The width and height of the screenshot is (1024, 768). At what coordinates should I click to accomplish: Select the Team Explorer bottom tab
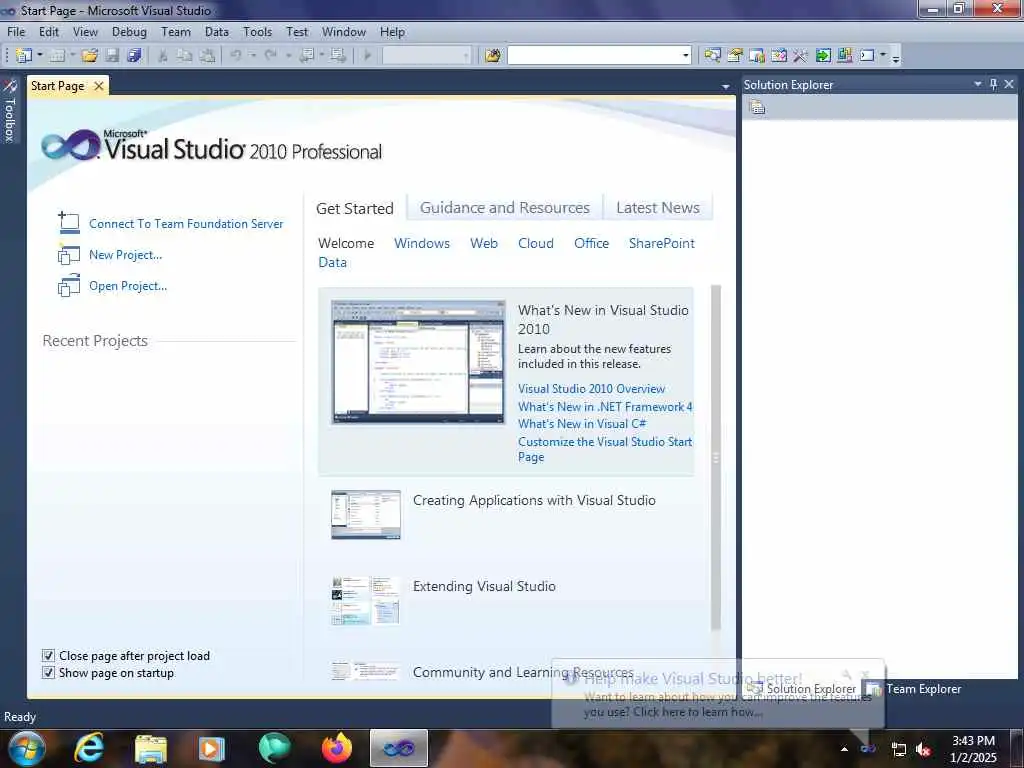click(914, 689)
